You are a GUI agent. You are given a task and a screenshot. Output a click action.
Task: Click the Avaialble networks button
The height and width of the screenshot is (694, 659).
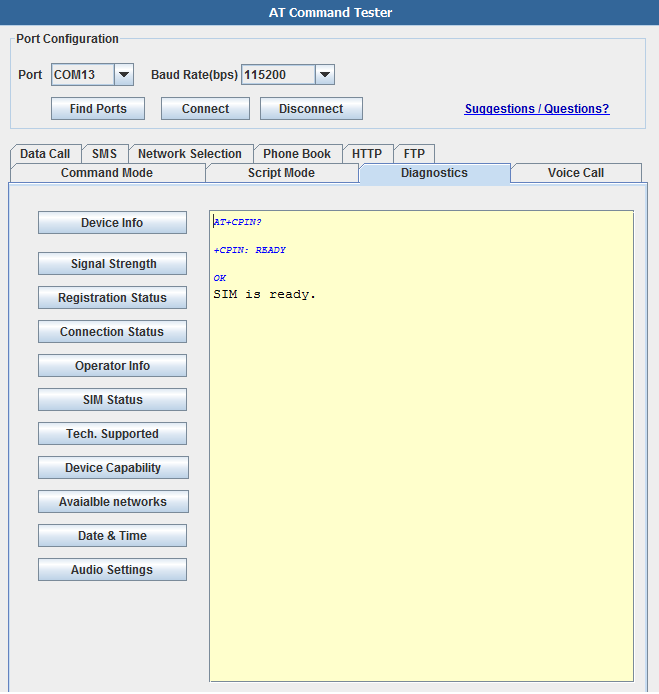point(113,501)
